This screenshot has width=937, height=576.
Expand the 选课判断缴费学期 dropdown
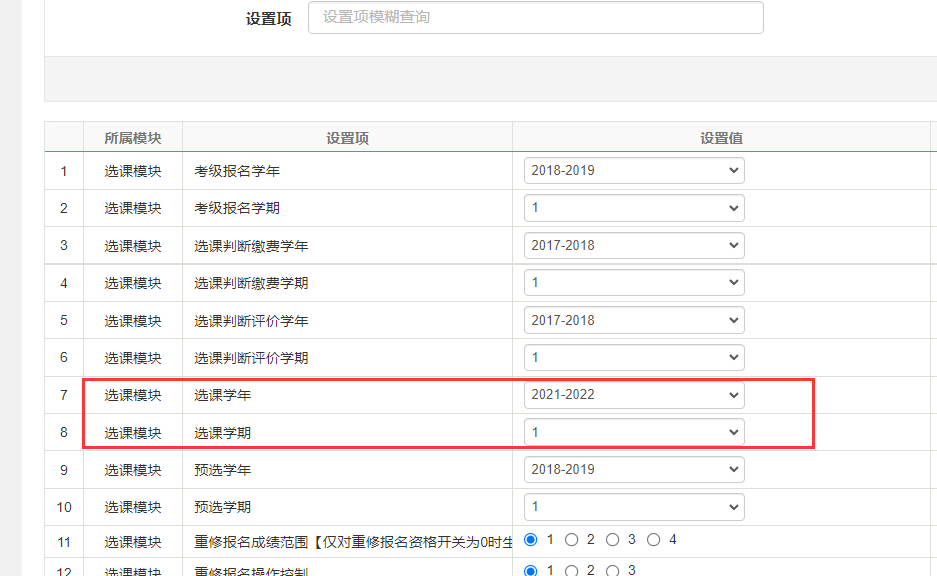(634, 283)
